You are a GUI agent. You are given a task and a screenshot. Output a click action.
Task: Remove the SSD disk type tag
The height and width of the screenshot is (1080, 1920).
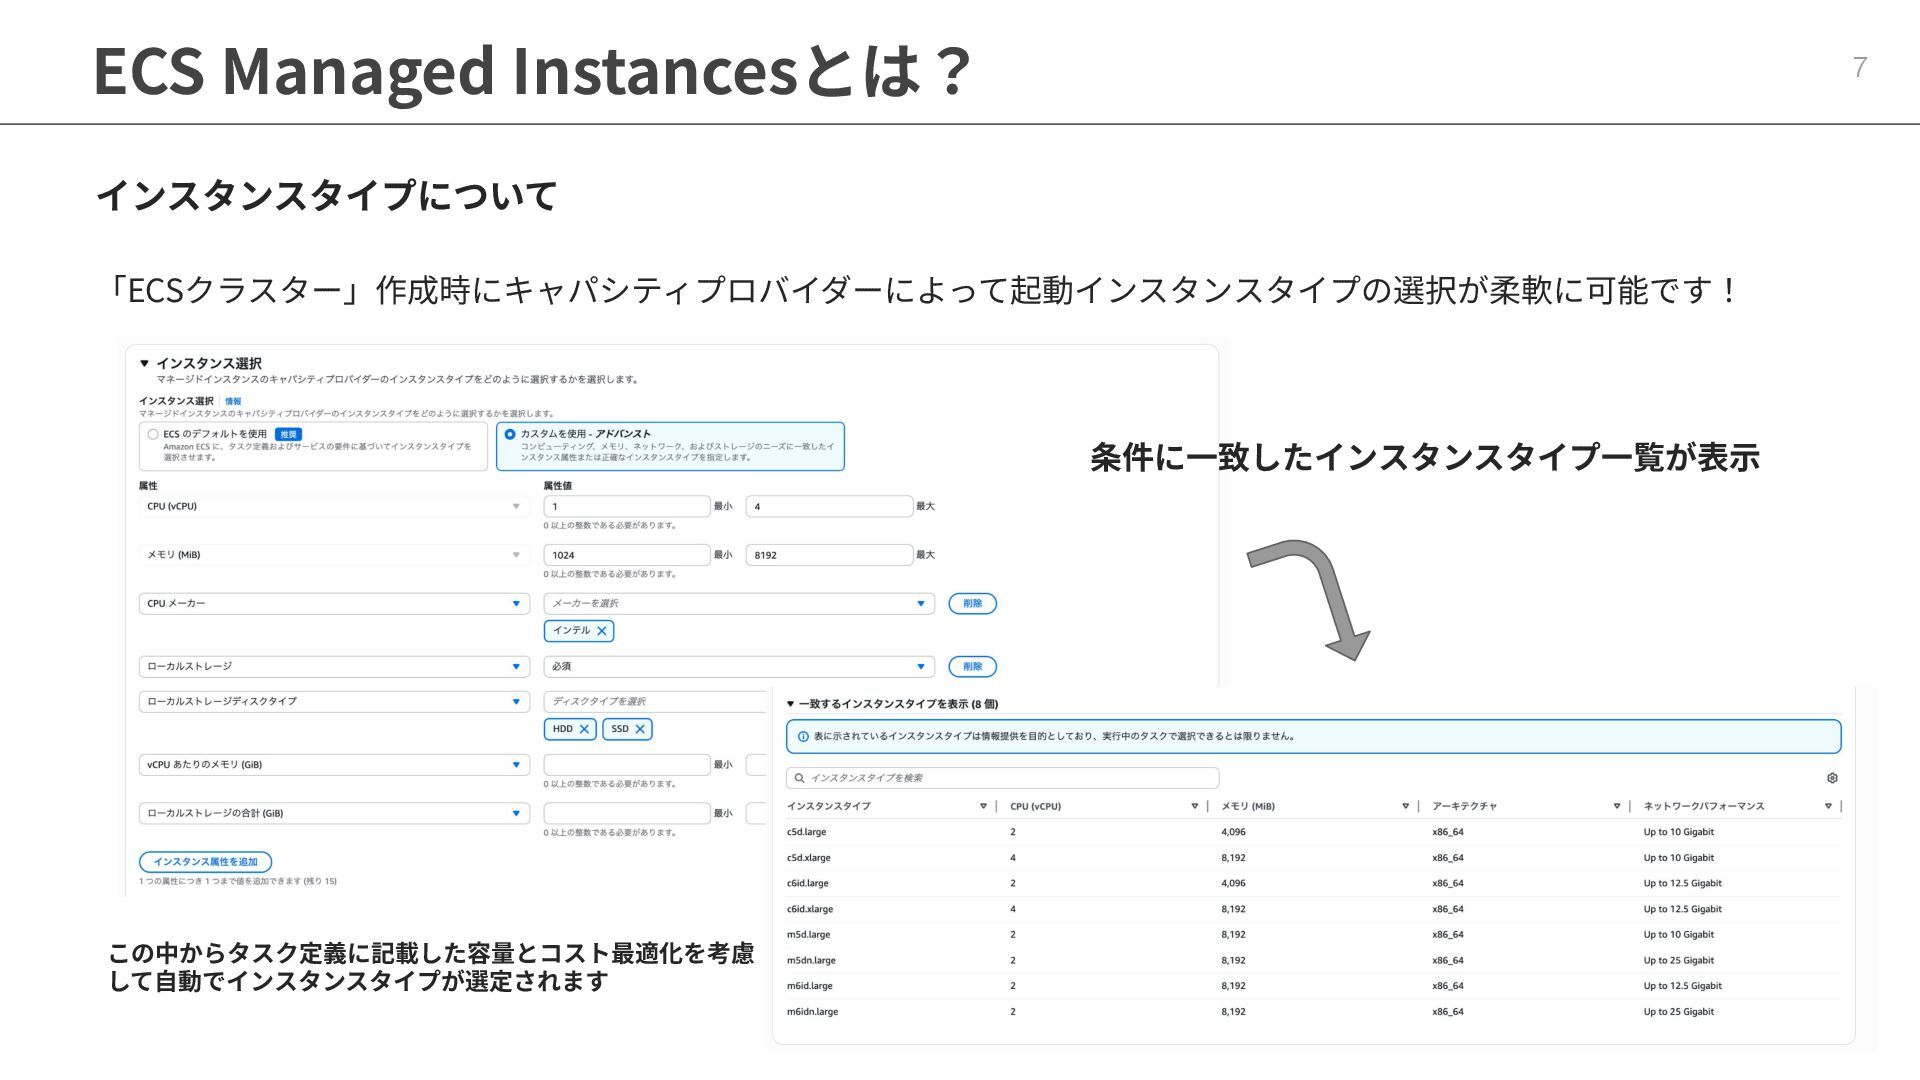[640, 729]
